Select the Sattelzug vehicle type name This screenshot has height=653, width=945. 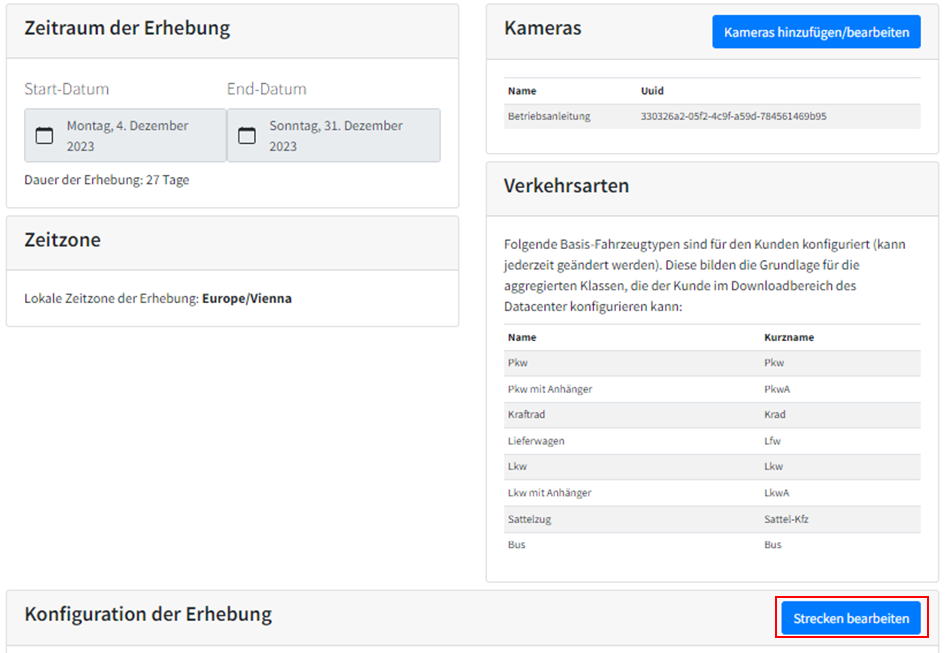(x=529, y=520)
